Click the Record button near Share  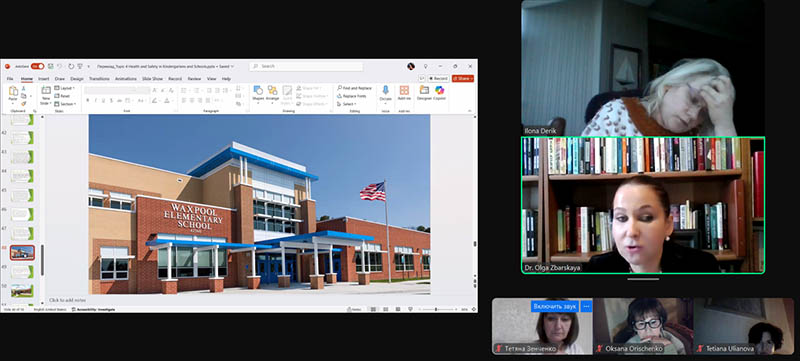pos(438,79)
